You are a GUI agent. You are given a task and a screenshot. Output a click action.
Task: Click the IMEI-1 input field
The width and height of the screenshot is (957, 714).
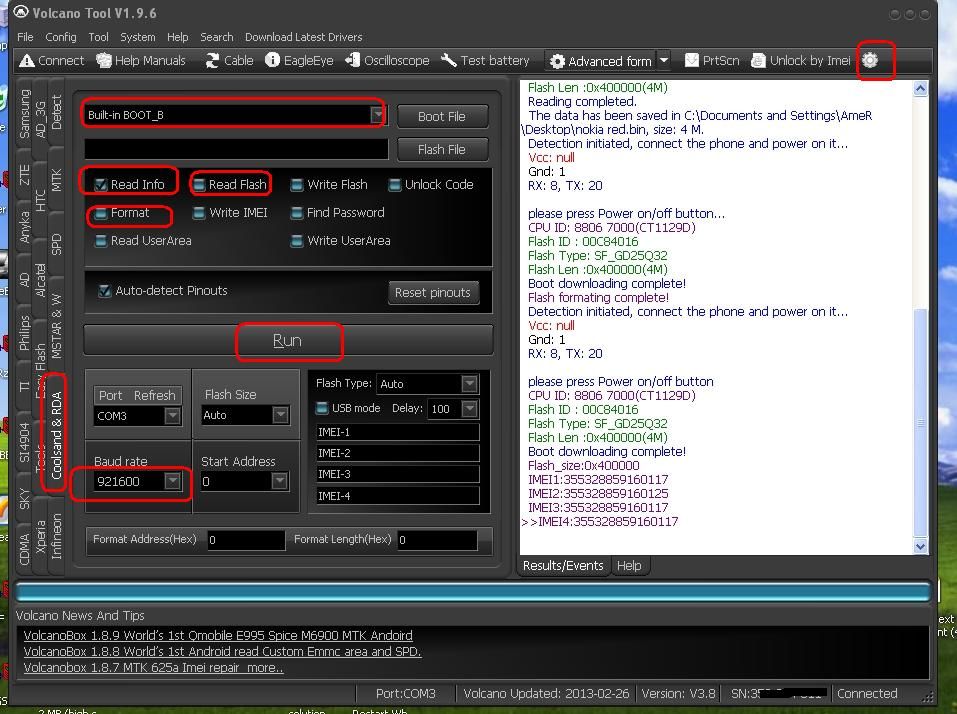[x=397, y=432]
